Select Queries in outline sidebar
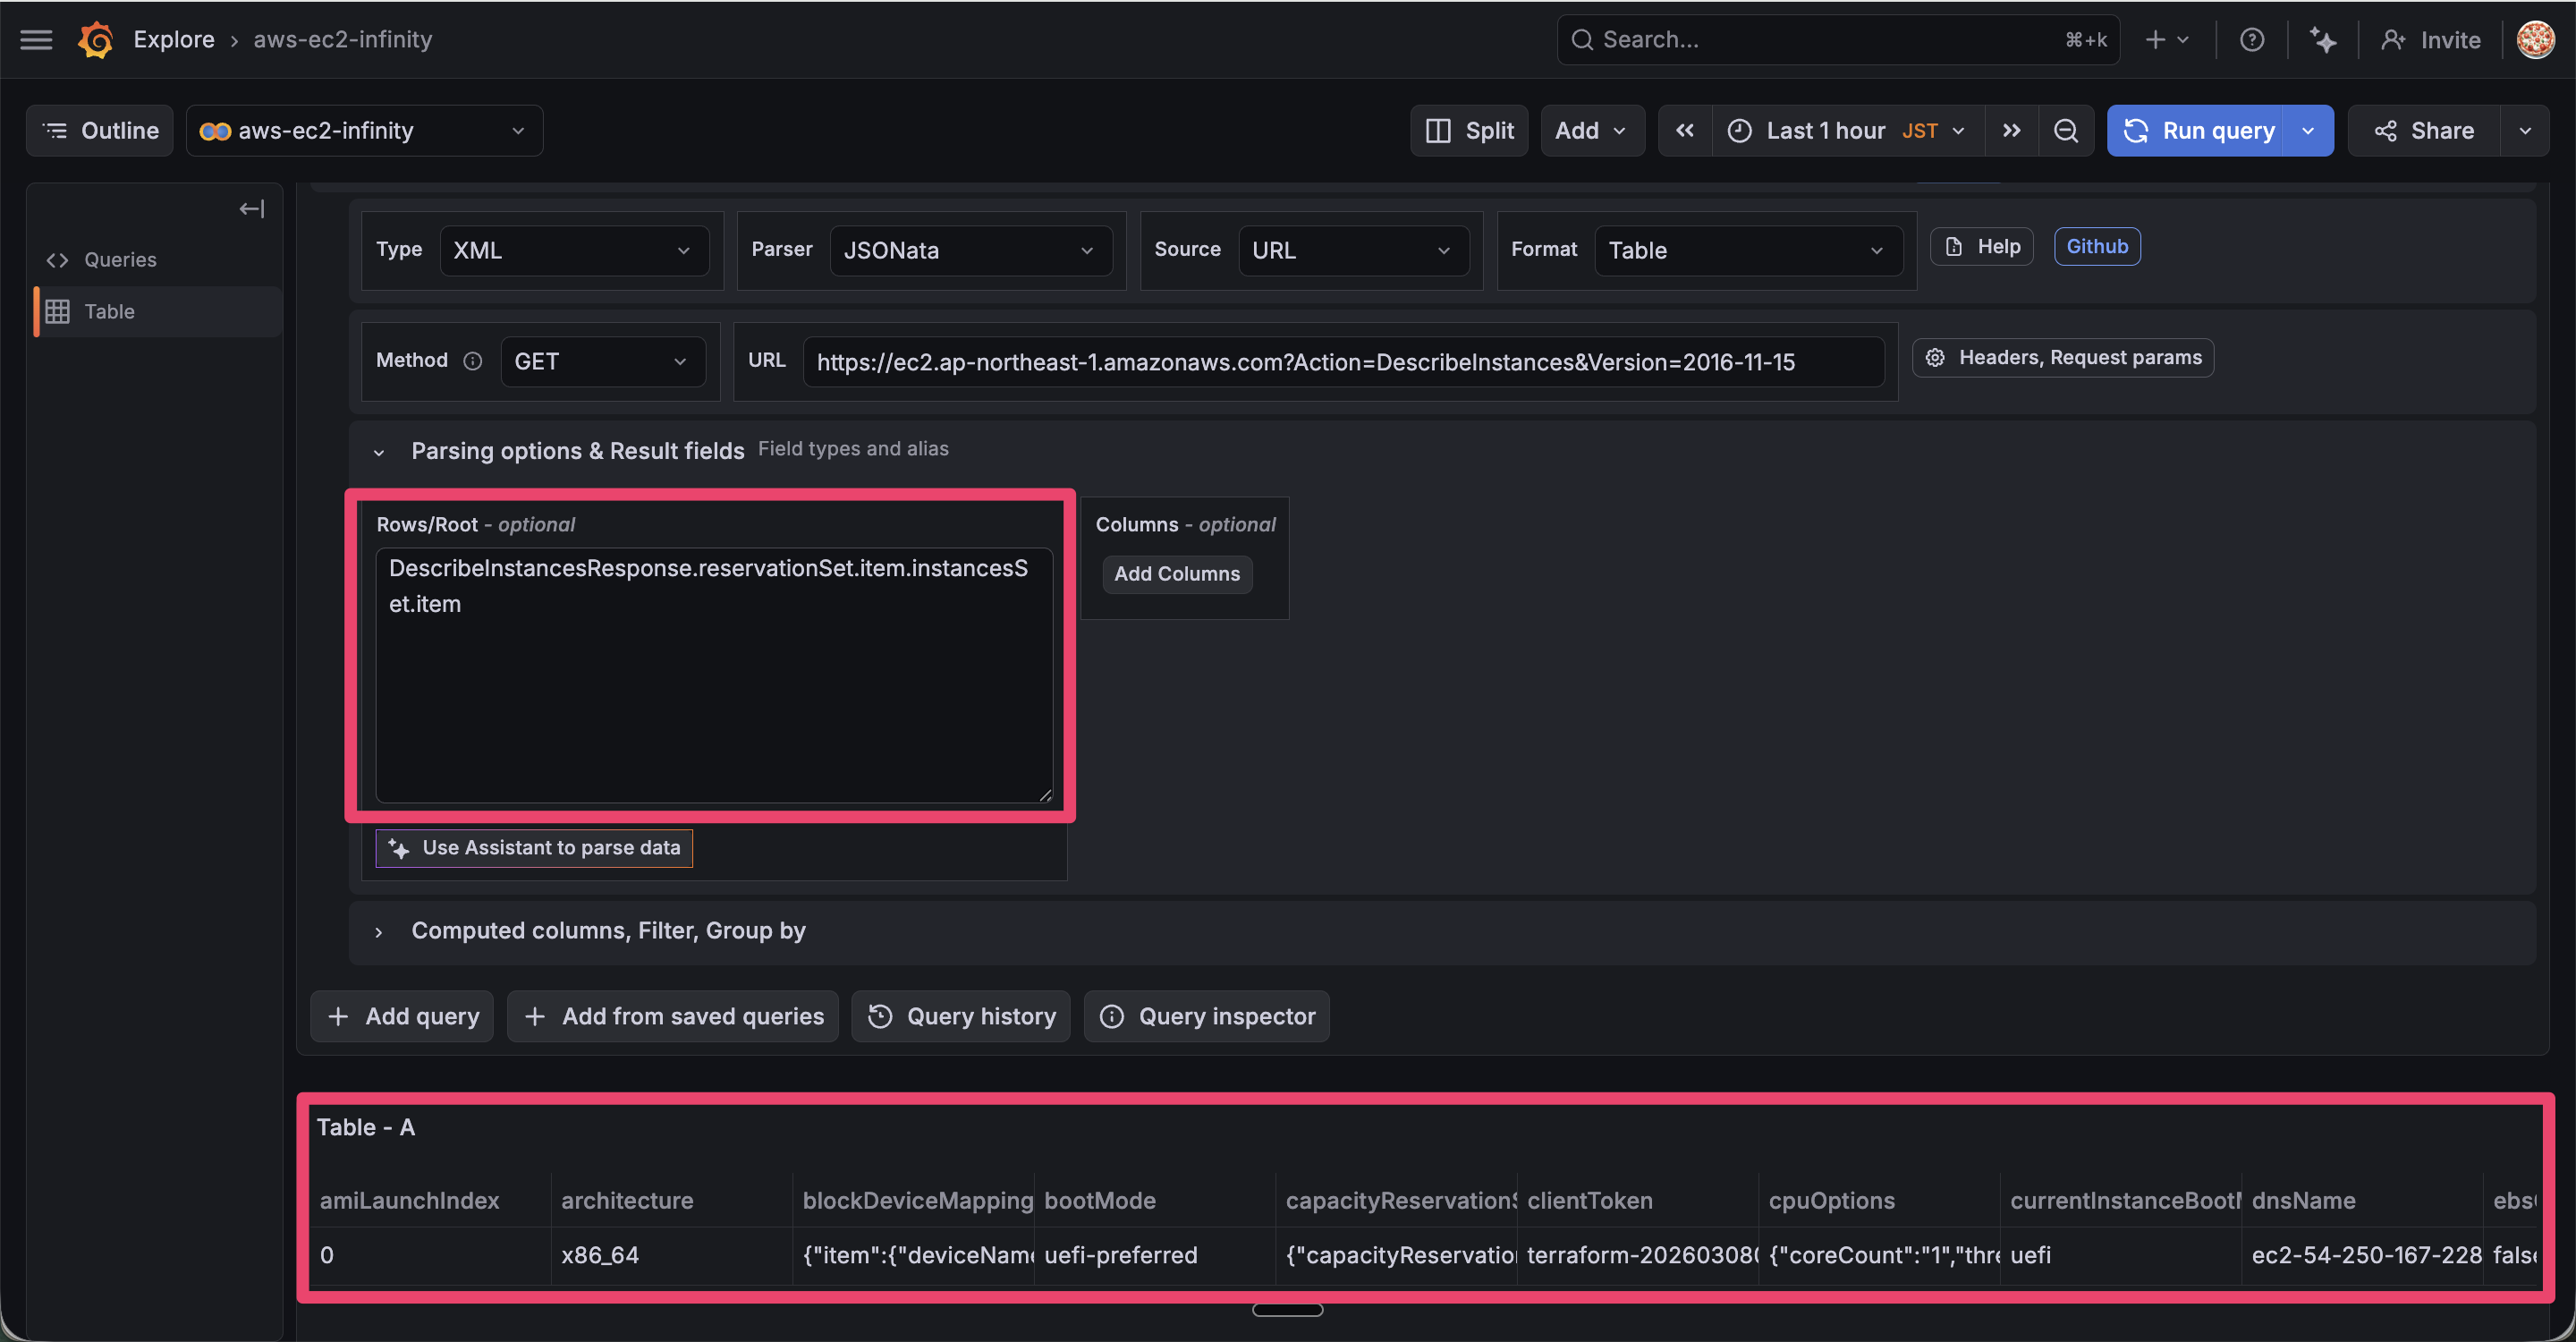The height and width of the screenshot is (1342, 2576). [x=120, y=260]
